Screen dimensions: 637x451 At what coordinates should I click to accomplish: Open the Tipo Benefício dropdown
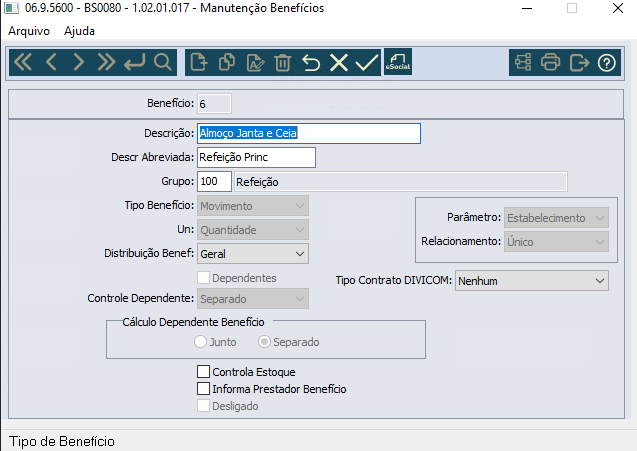click(253, 206)
